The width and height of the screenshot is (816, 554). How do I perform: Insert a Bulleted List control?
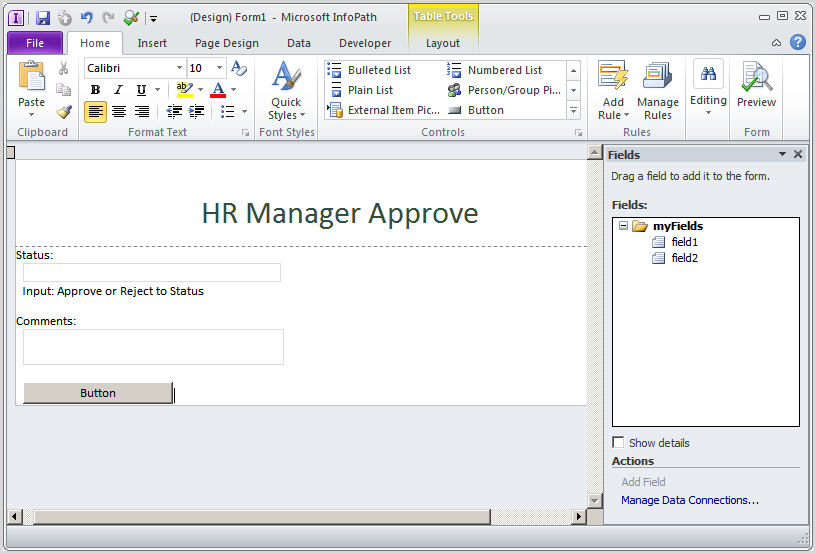point(369,70)
